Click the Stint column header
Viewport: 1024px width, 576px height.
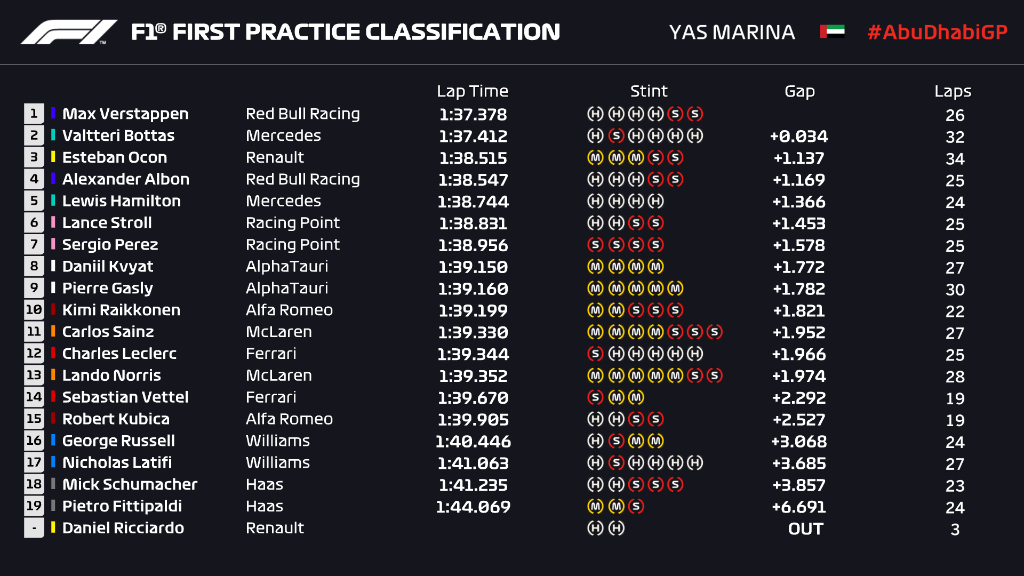point(649,91)
